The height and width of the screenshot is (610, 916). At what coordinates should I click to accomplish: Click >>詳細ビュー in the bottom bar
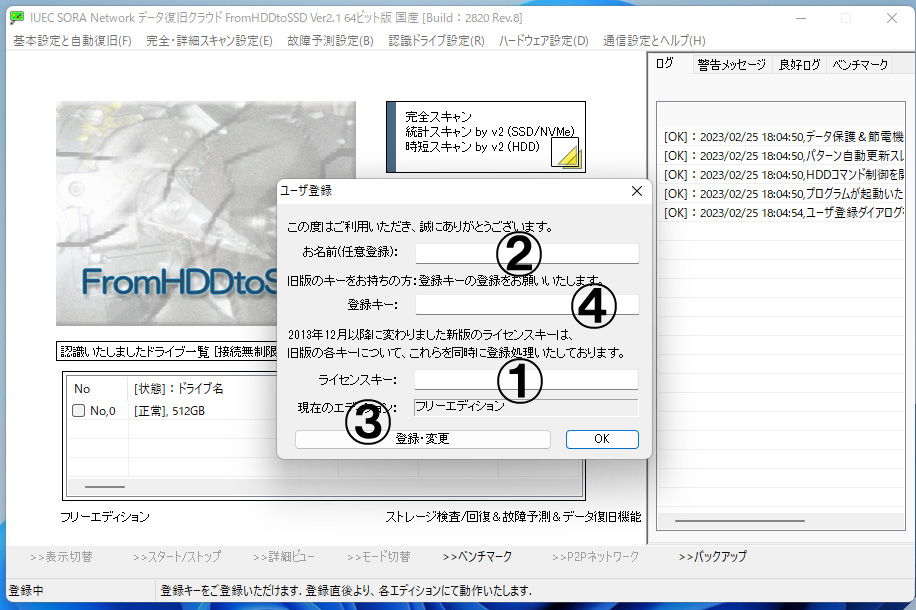[284, 557]
